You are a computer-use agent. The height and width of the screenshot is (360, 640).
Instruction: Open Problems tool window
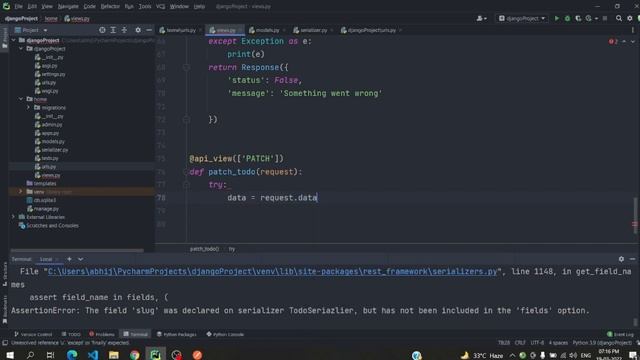pos(102,334)
